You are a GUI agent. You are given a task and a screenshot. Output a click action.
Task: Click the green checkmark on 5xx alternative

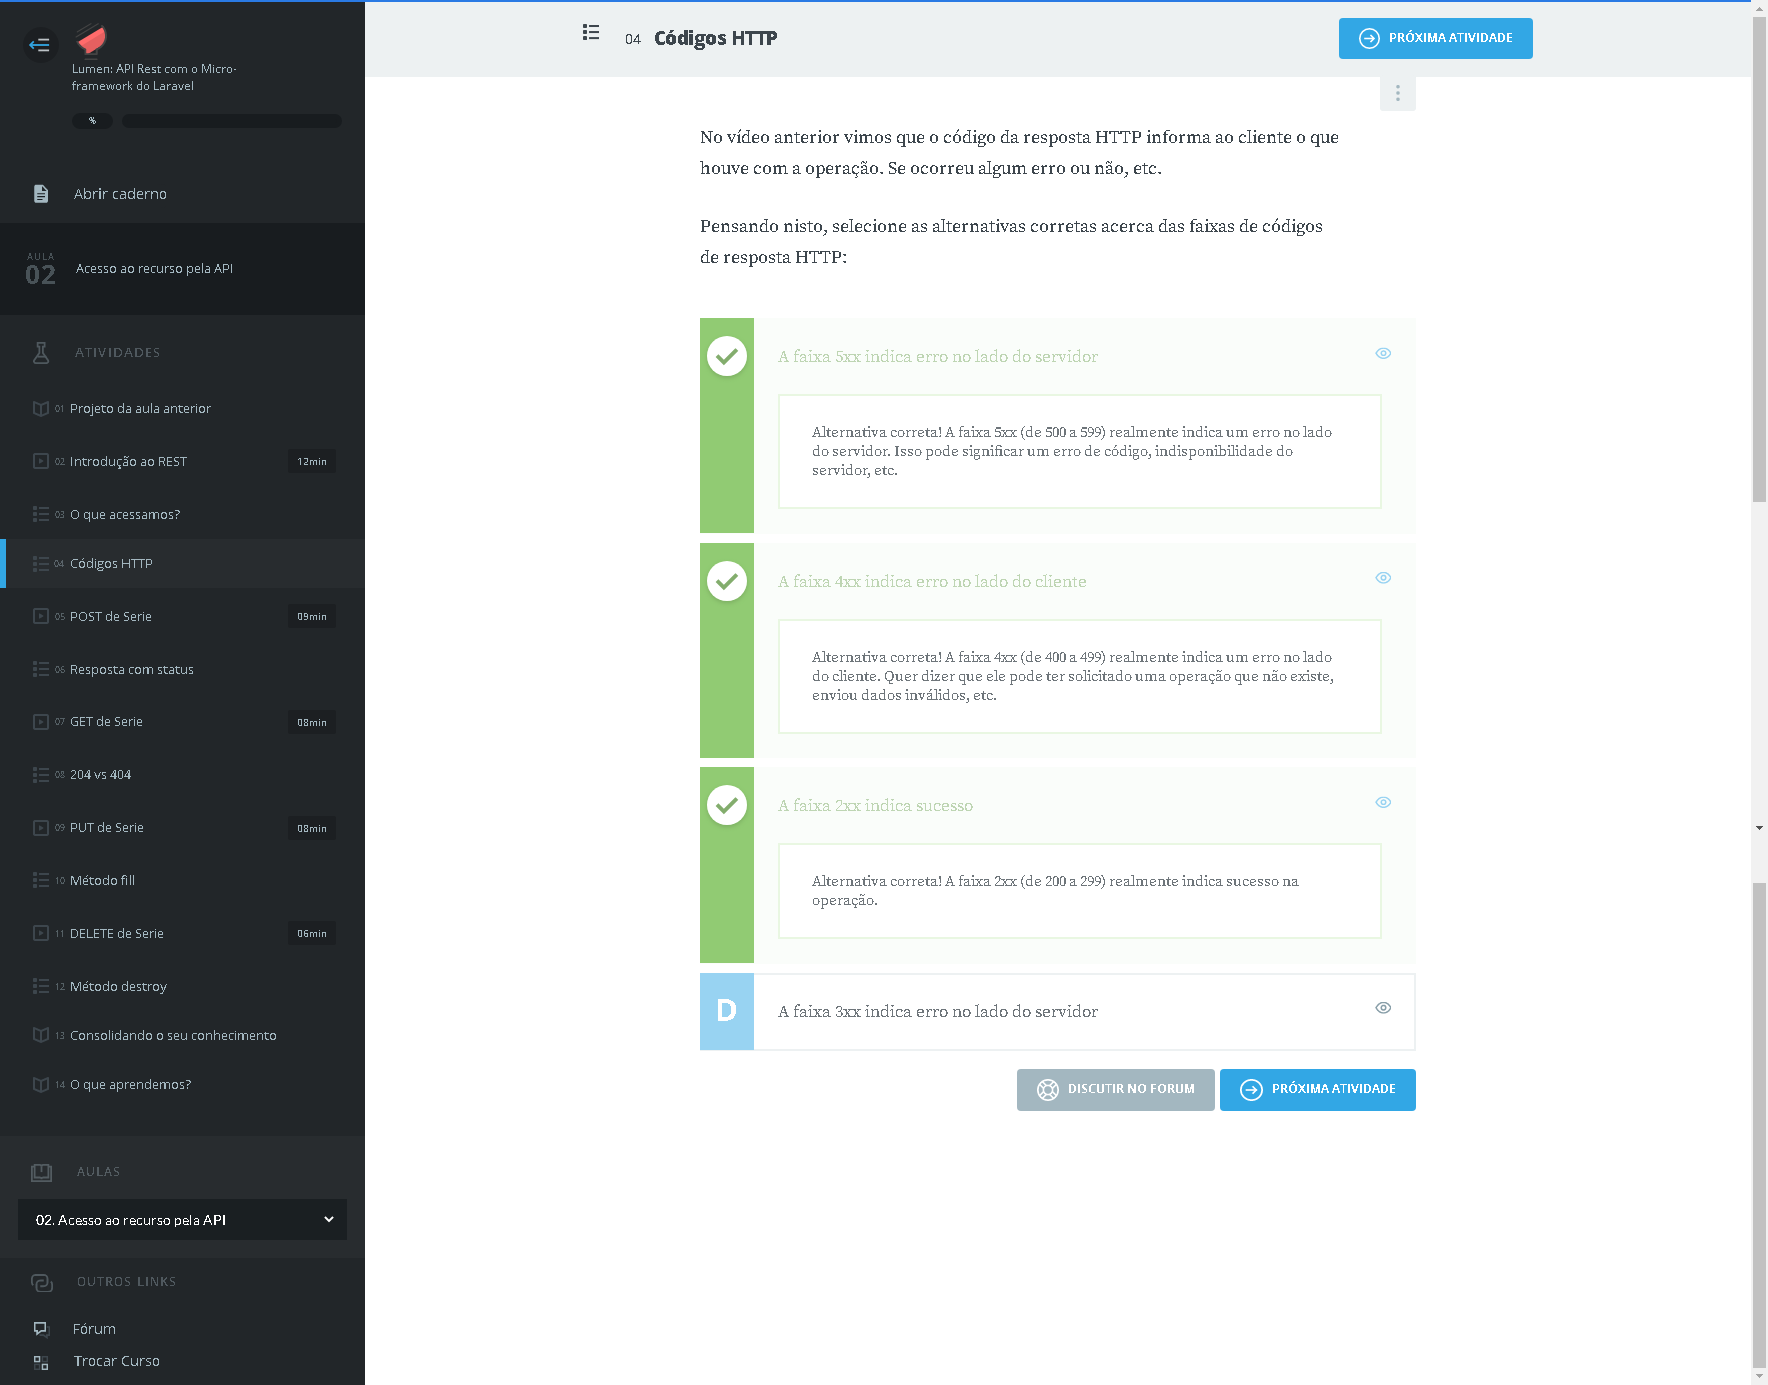coord(727,356)
